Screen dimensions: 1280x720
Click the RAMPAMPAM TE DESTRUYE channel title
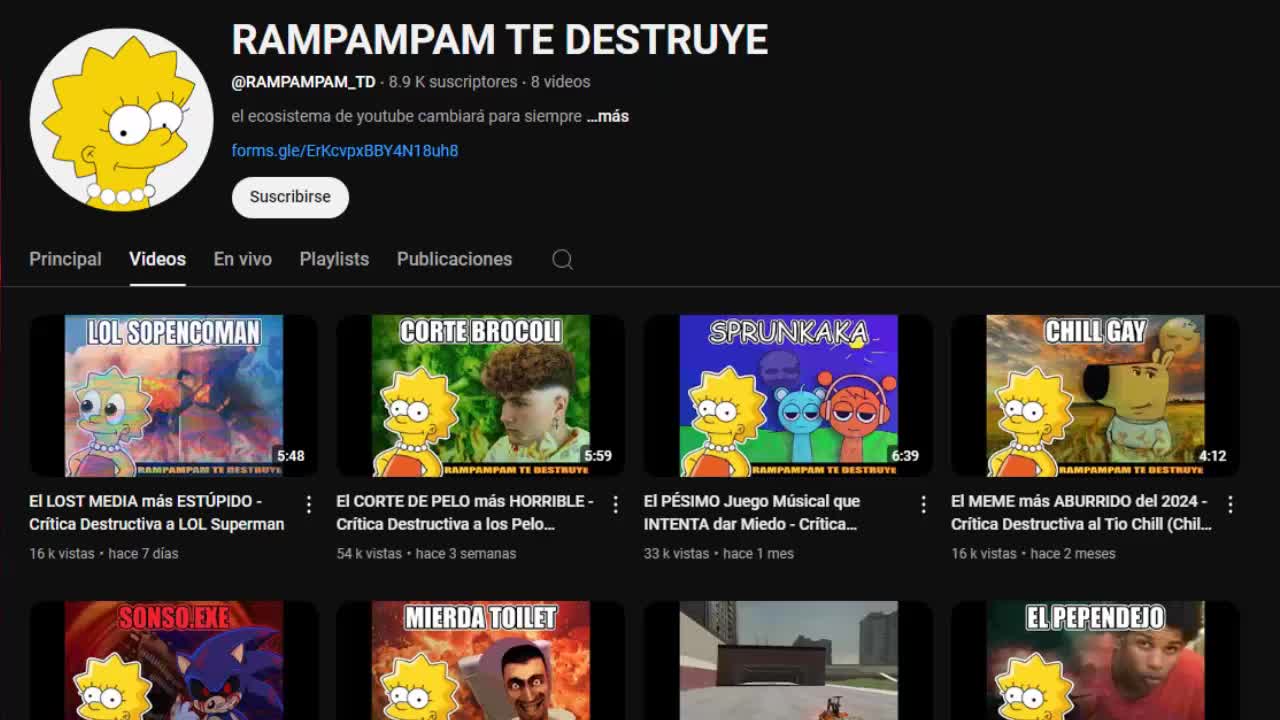coord(500,40)
